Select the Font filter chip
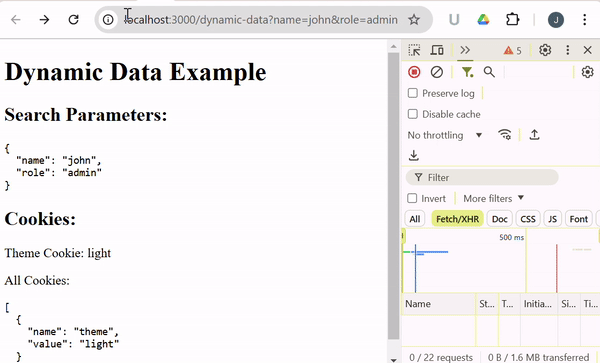Image resolution: width=600 pixels, height=363 pixels. [x=578, y=219]
